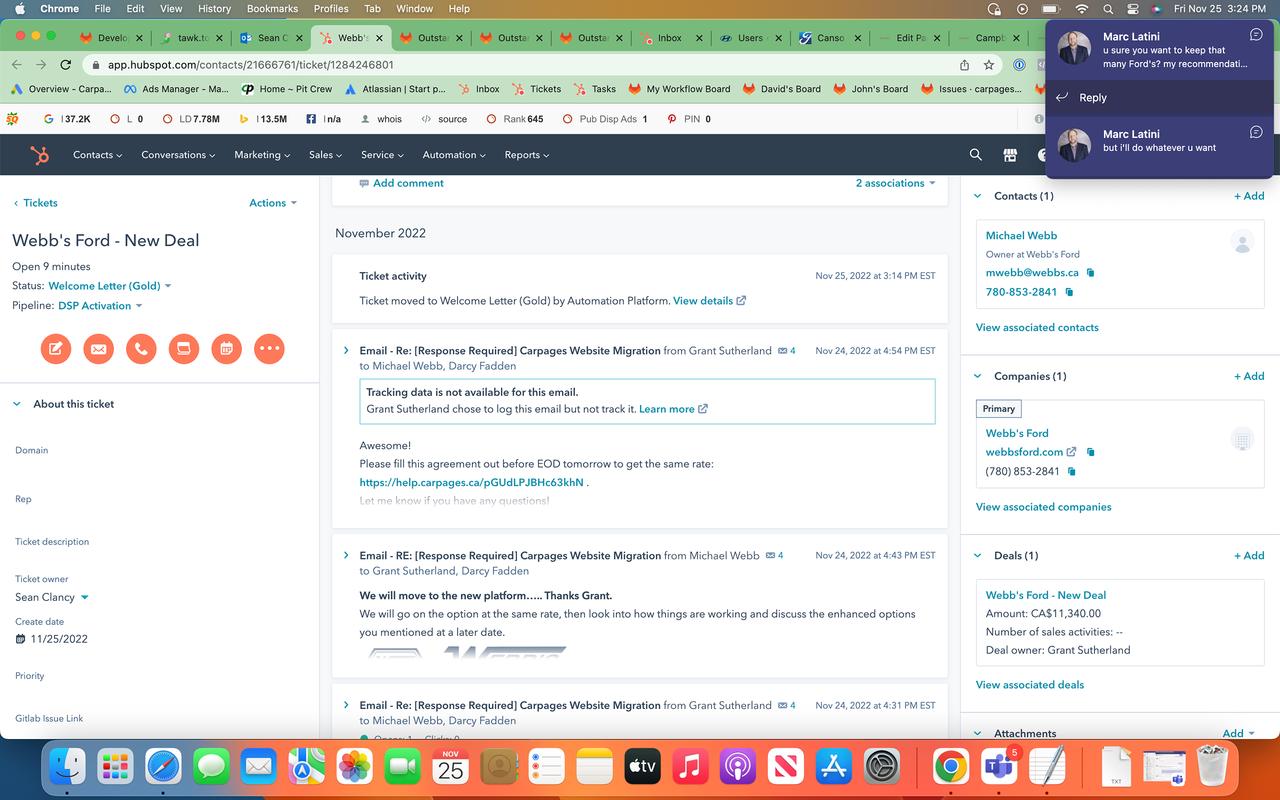Click the orange schedule meeting calendar icon
Screen dimensions: 1280x800
[x=227, y=349]
